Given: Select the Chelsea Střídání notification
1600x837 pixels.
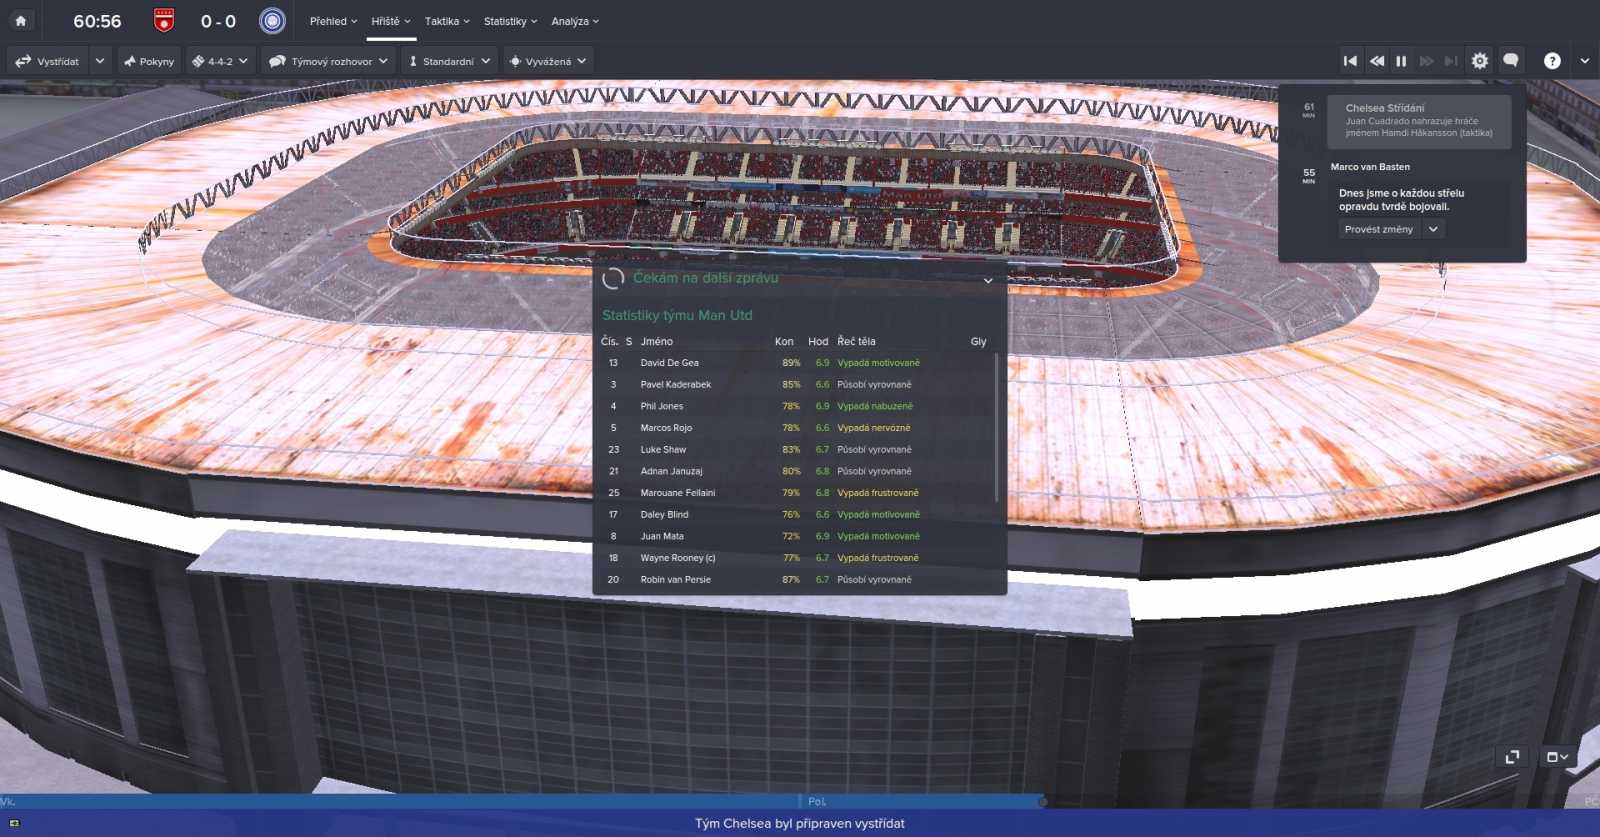Looking at the screenshot, I should pyautogui.click(x=1419, y=120).
